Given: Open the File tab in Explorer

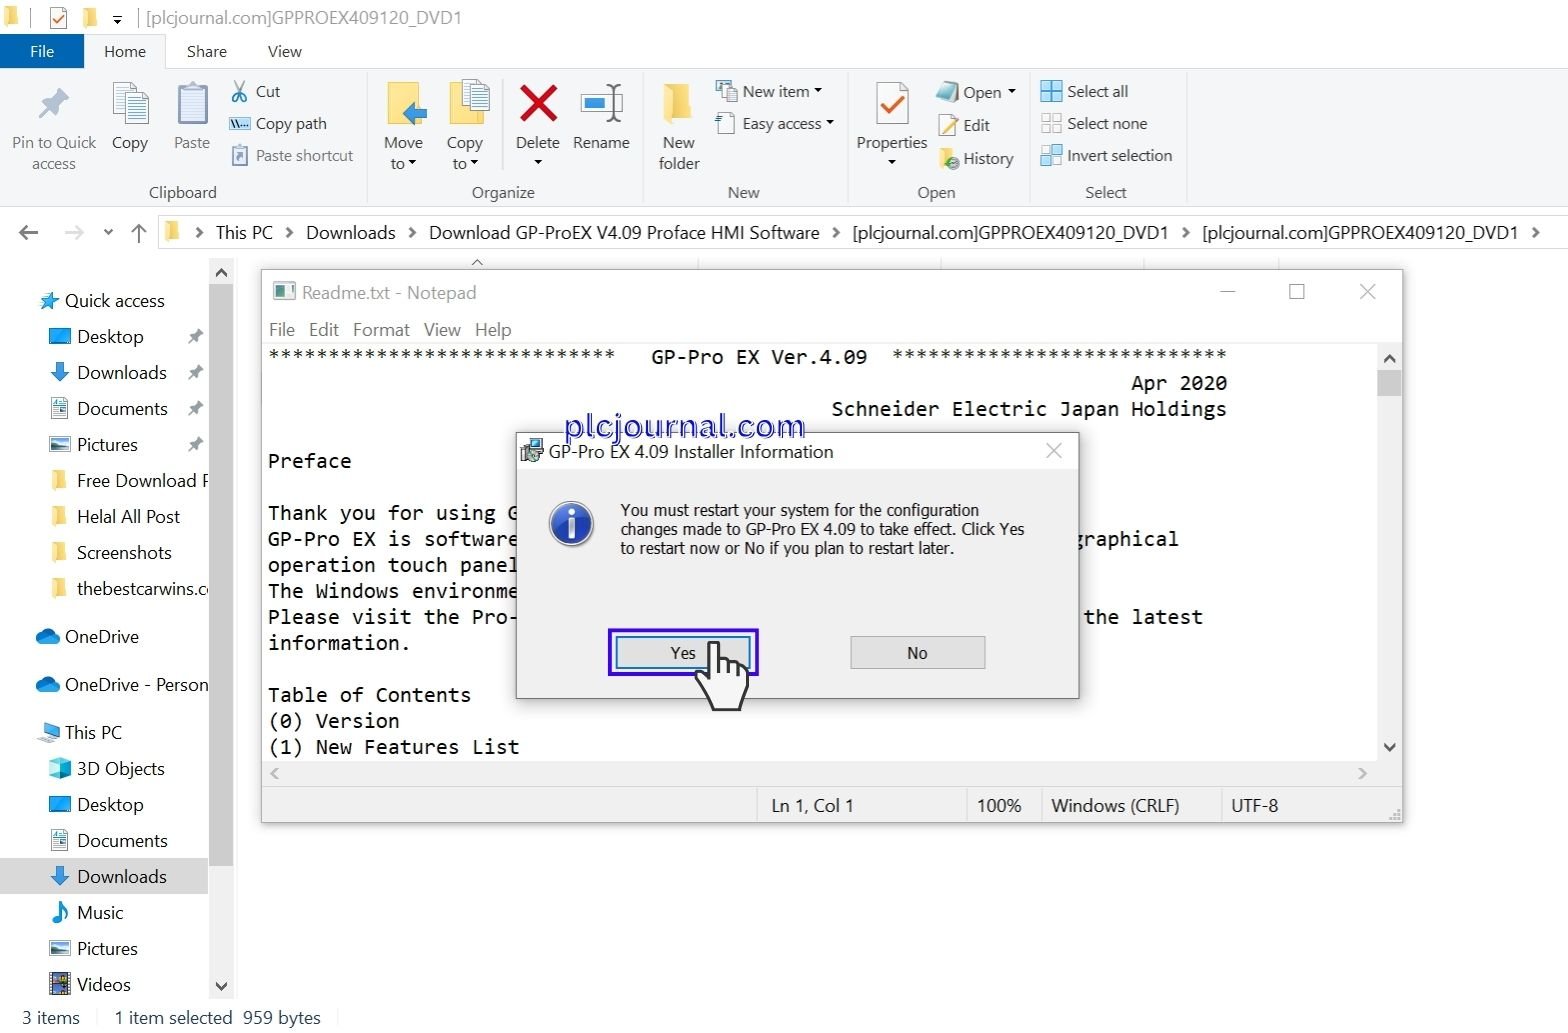Looking at the screenshot, I should (x=42, y=52).
